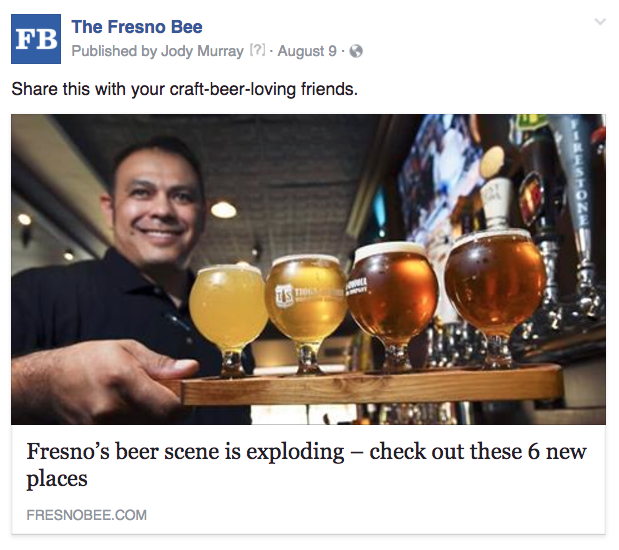
Task: Click the Fresno Bee FB logo avatar
Action: coord(36,39)
